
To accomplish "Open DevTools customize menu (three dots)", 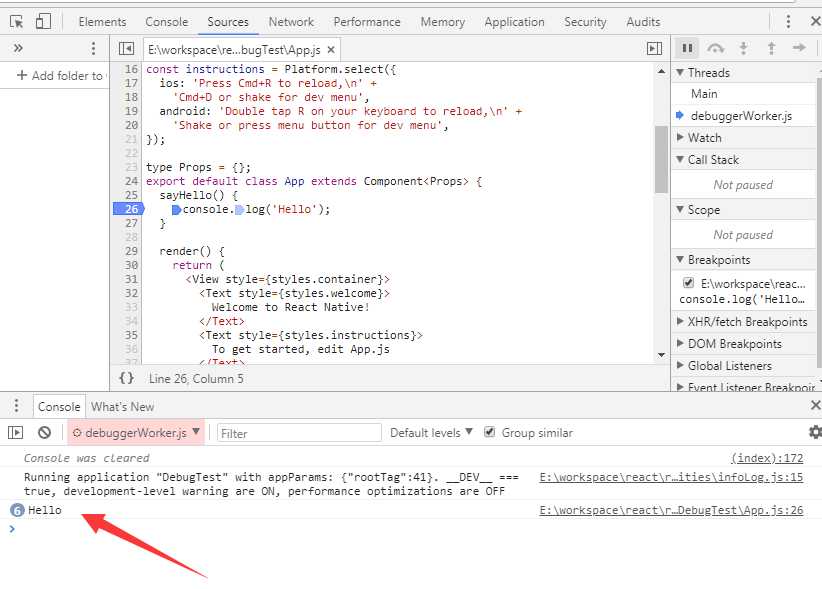I will pos(788,21).
